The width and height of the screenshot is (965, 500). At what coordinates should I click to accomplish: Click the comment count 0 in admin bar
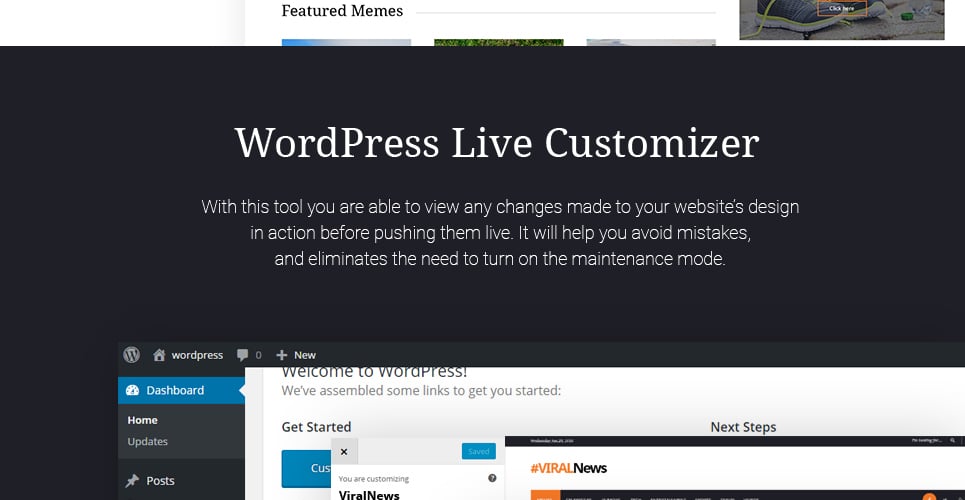point(258,355)
